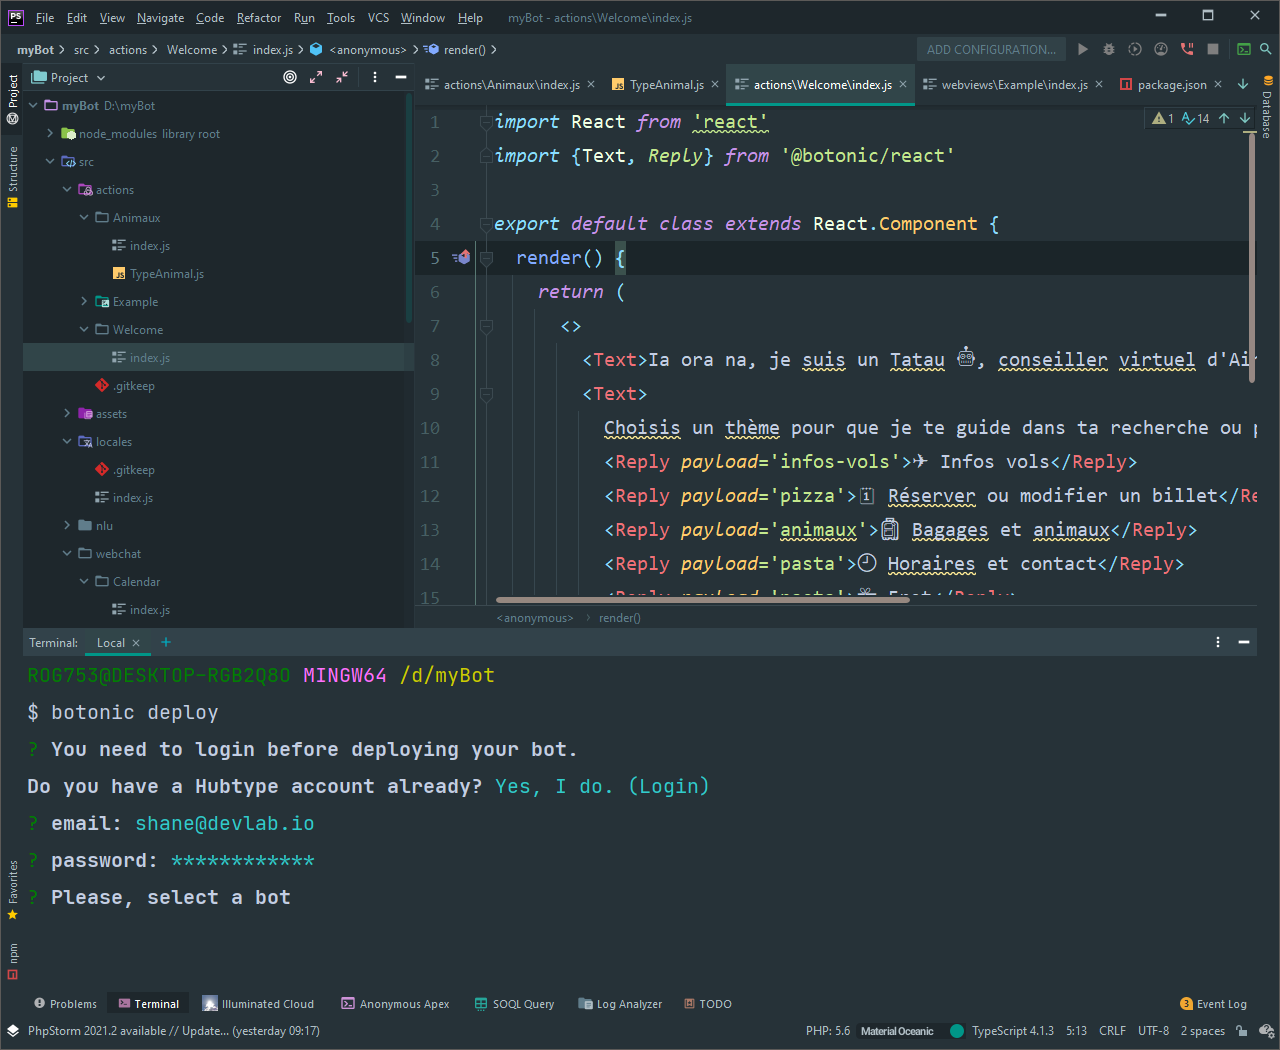Expand all in Project panel

click(x=315, y=77)
